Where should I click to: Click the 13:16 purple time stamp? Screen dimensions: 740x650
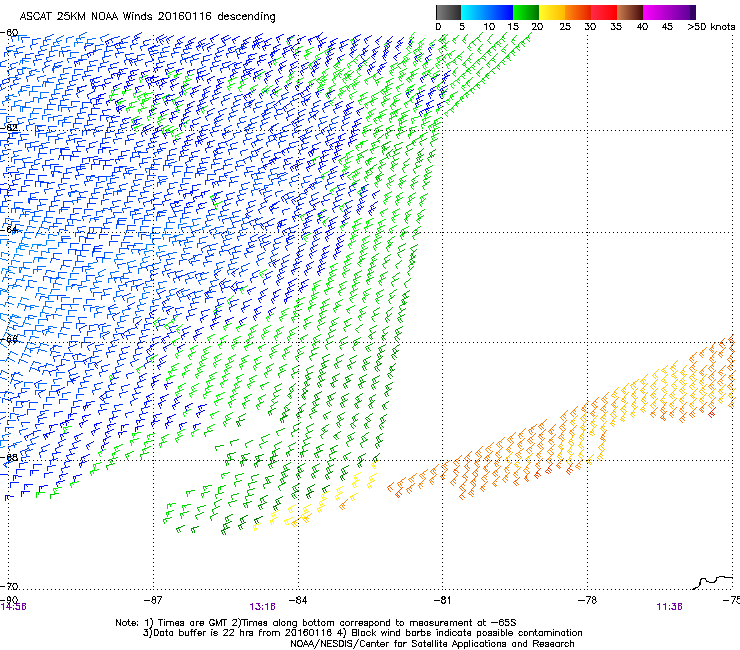click(262, 607)
